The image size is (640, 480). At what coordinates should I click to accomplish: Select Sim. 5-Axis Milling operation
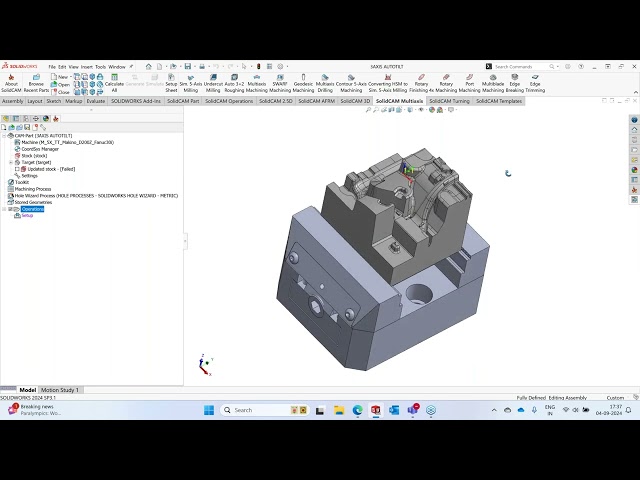click(191, 83)
